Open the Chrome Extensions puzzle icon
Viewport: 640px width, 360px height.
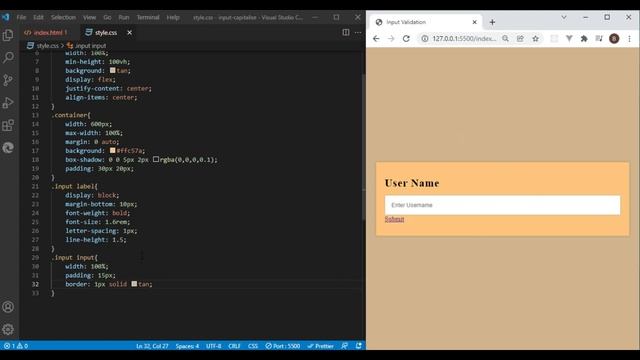pyautogui.click(x=584, y=38)
